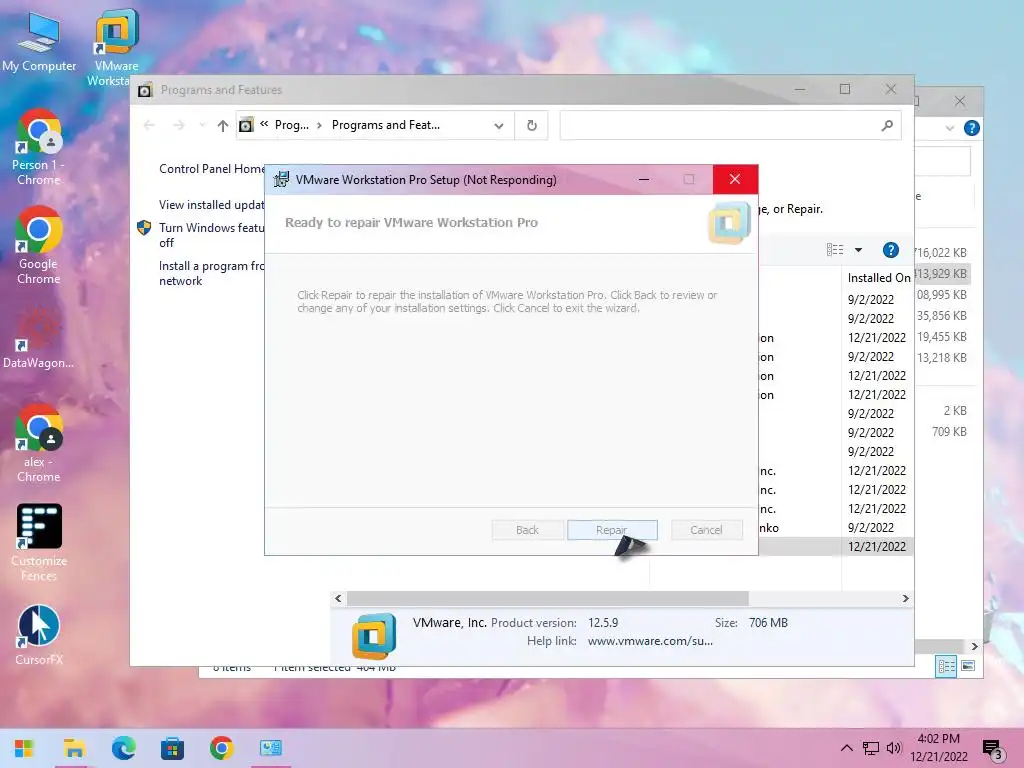
Task: Click the up arrow in Programs and Features
Action: point(223,125)
